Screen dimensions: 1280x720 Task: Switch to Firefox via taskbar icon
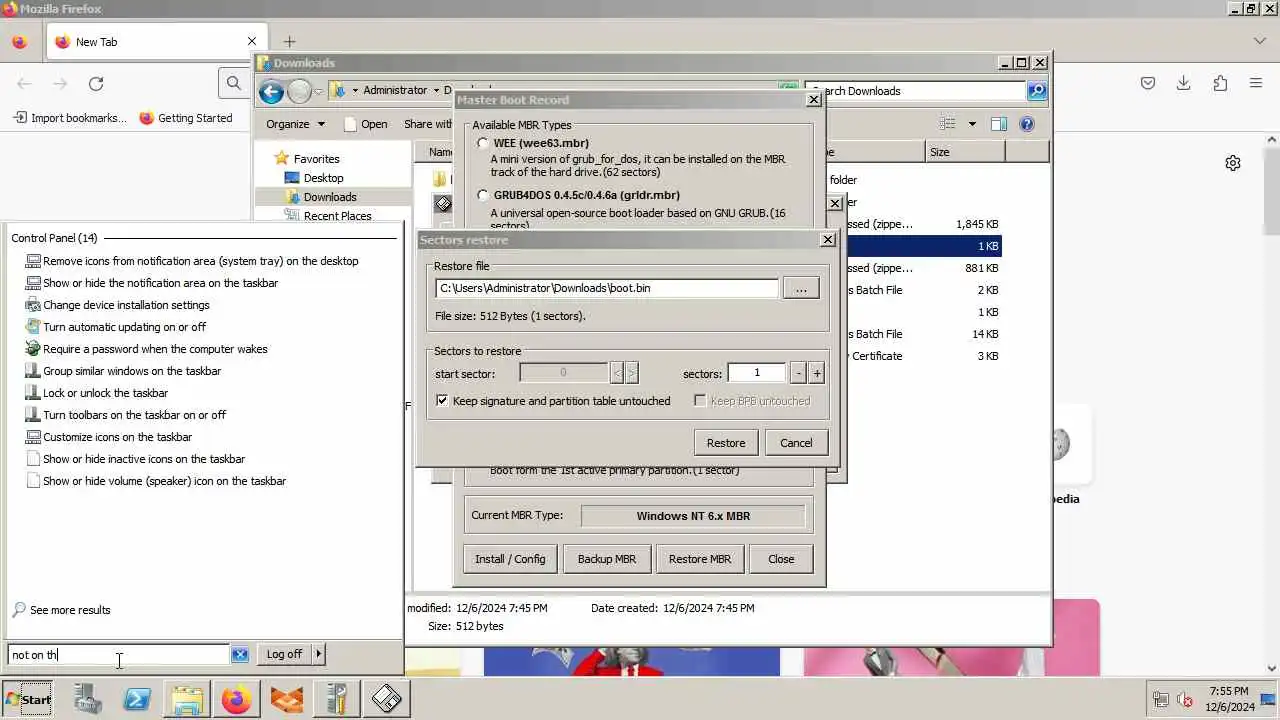pyautogui.click(x=237, y=699)
